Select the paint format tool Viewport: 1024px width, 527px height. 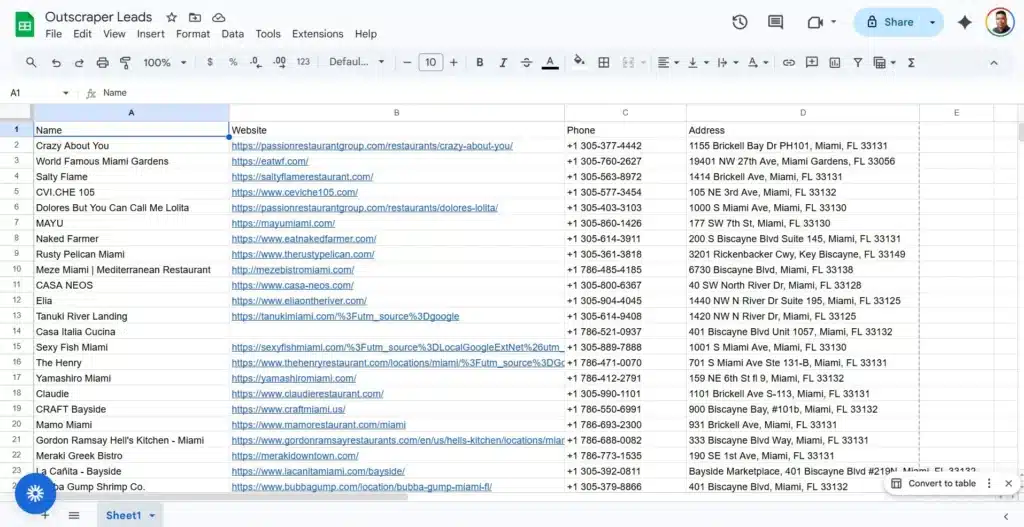pos(125,63)
